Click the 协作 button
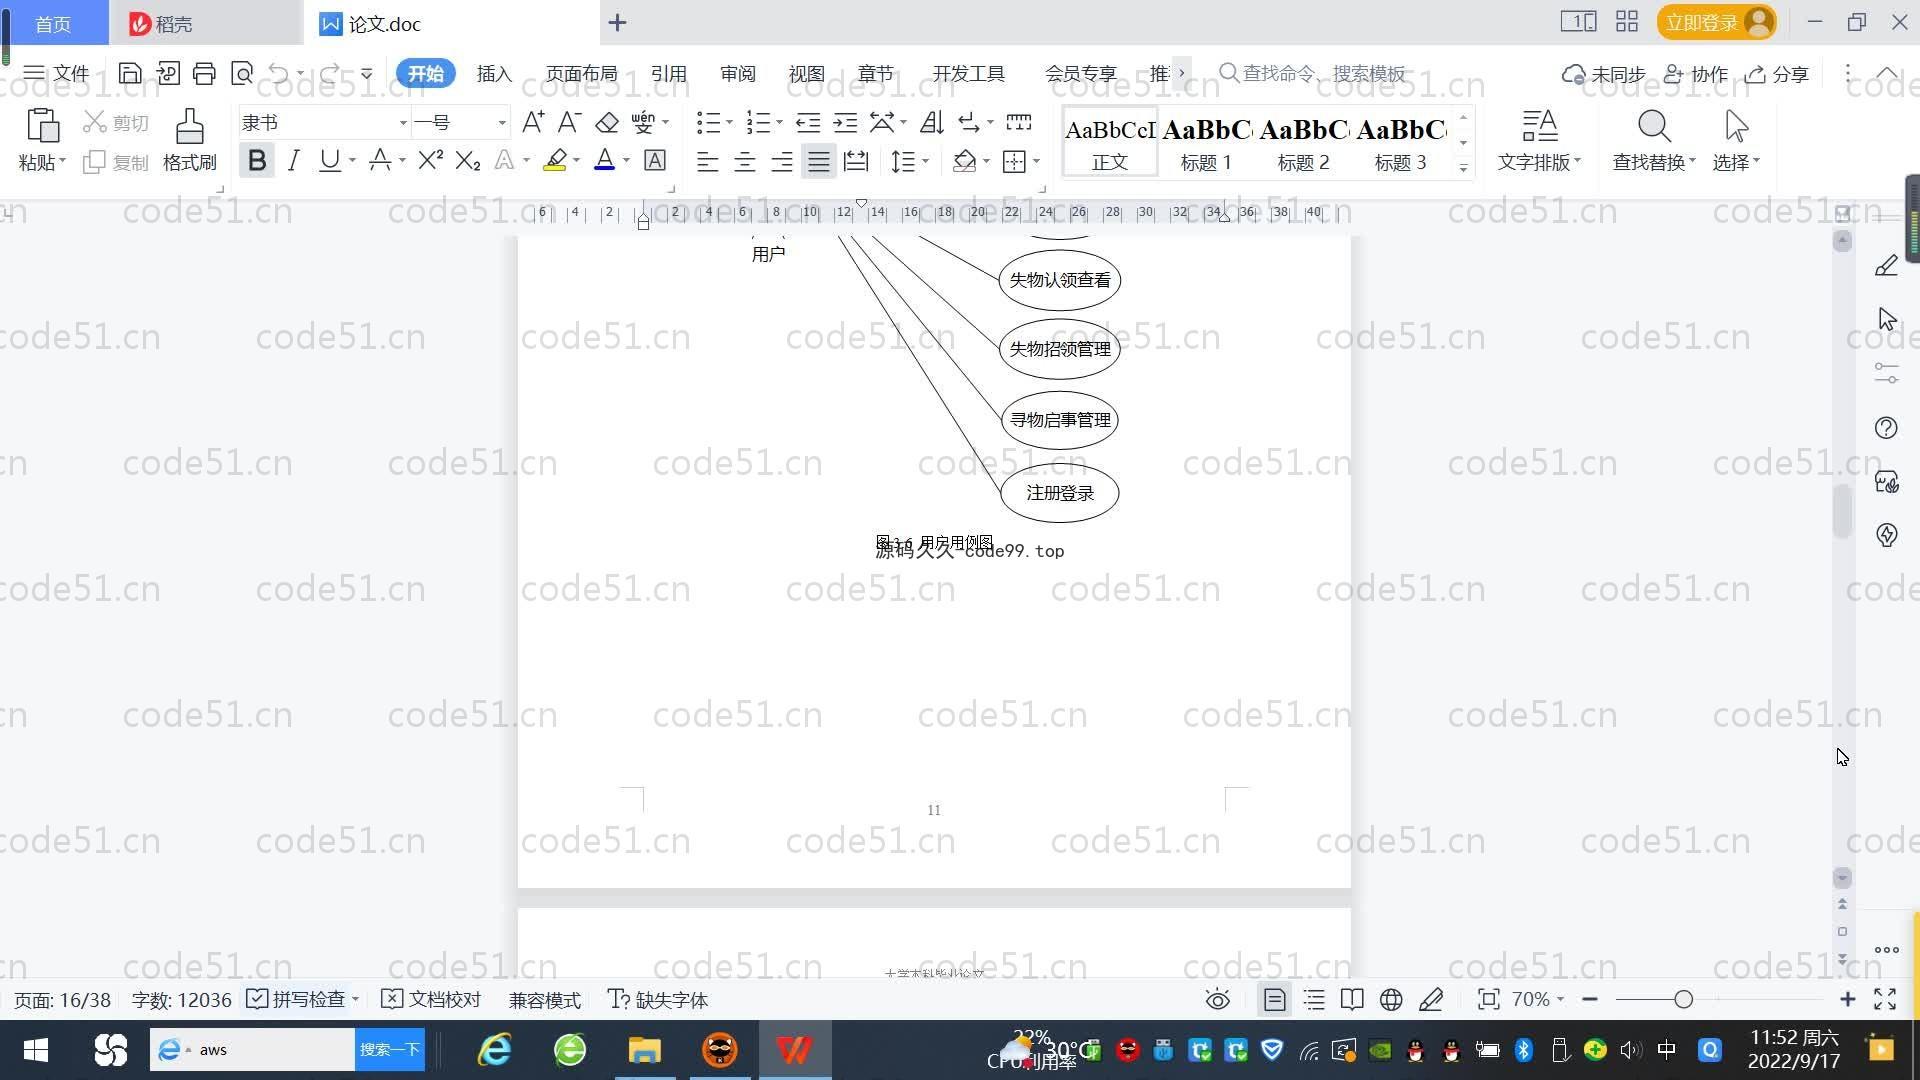This screenshot has width=1920, height=1080. tap(1696, 73)
